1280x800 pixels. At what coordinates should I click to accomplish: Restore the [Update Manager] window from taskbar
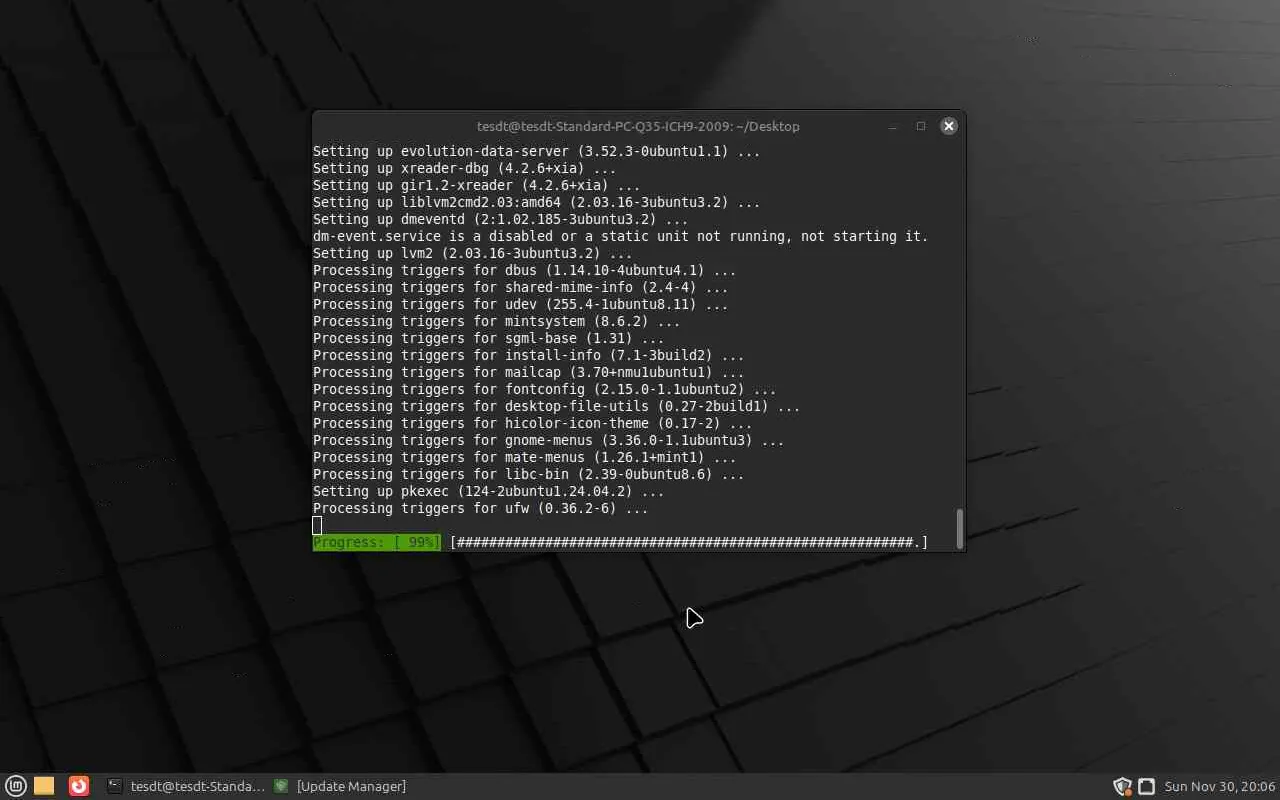341,786
